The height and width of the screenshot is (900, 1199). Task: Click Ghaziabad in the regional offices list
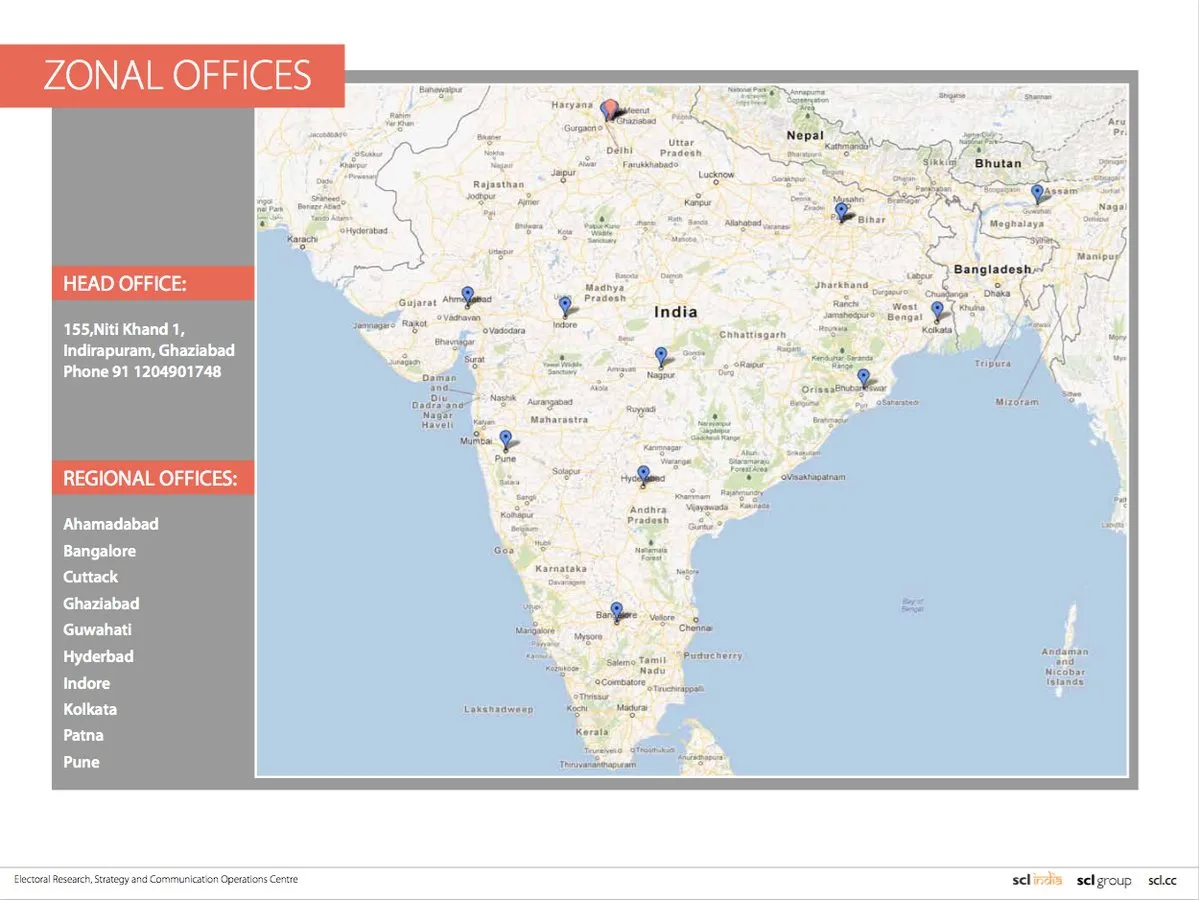coord(101,604)
